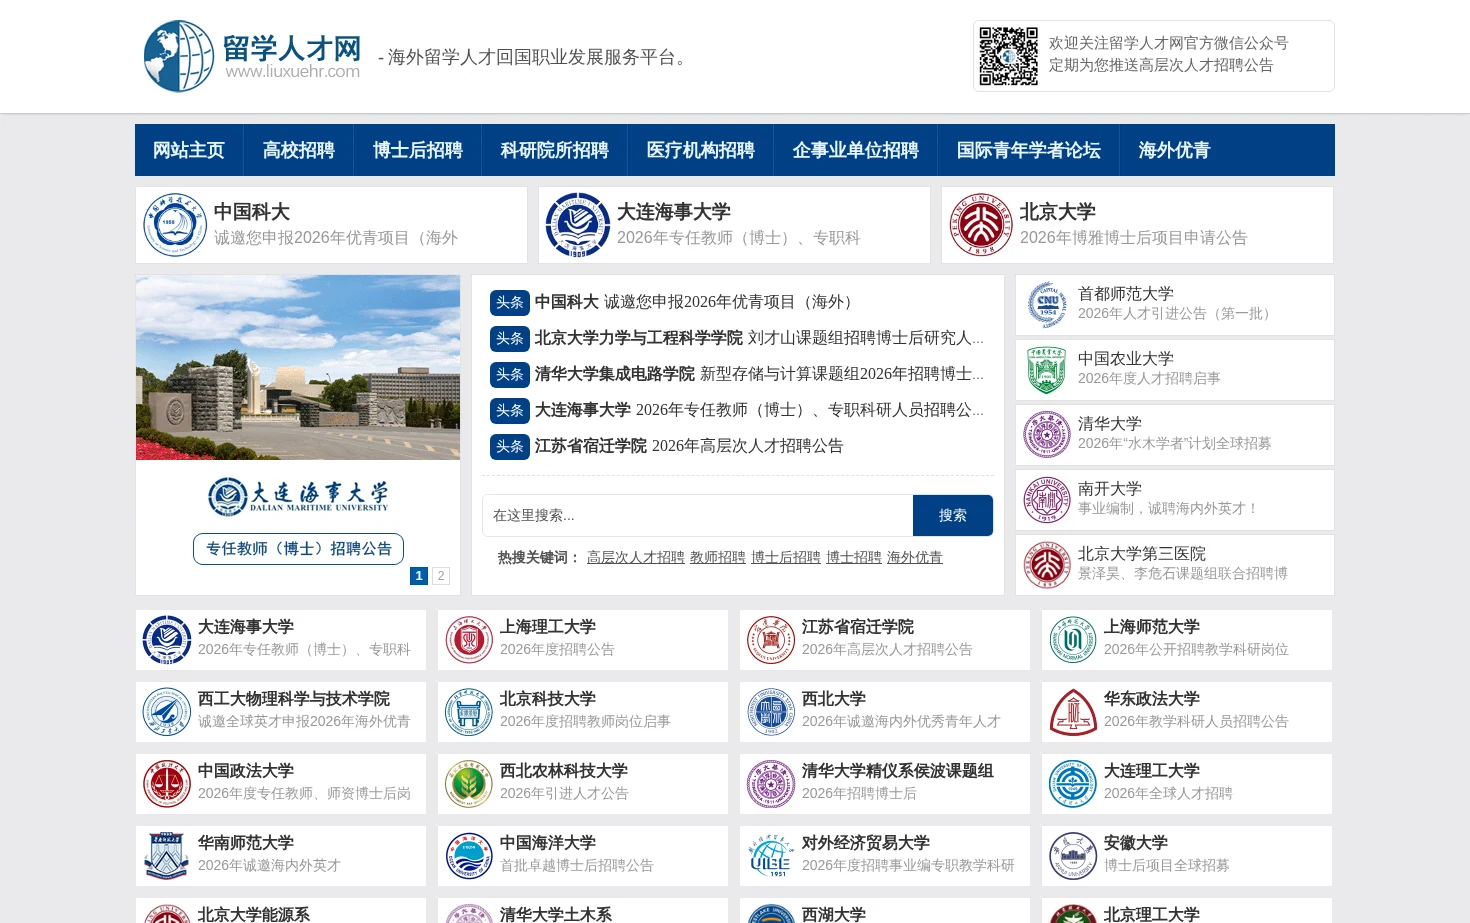The width and height of the screenshot is (1470, 923).
Task: Click the 在这里搜索 search input field
Action: pyautogui.click(x=698, y=515)
